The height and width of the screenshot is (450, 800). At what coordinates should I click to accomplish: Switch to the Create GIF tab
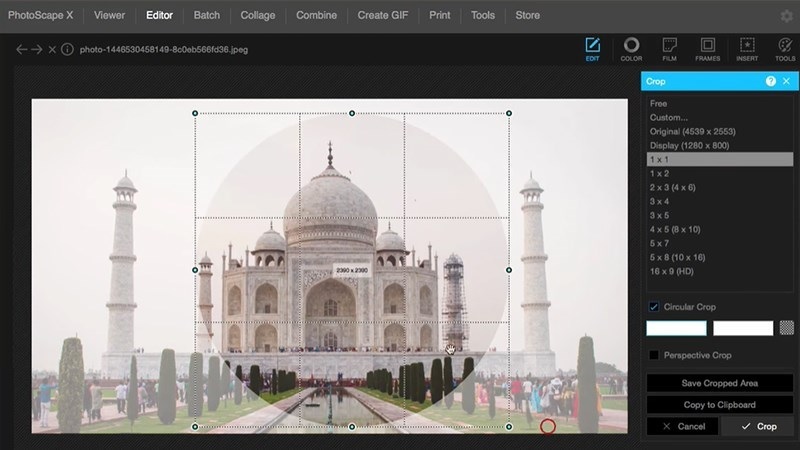click(x=383, y=15)
